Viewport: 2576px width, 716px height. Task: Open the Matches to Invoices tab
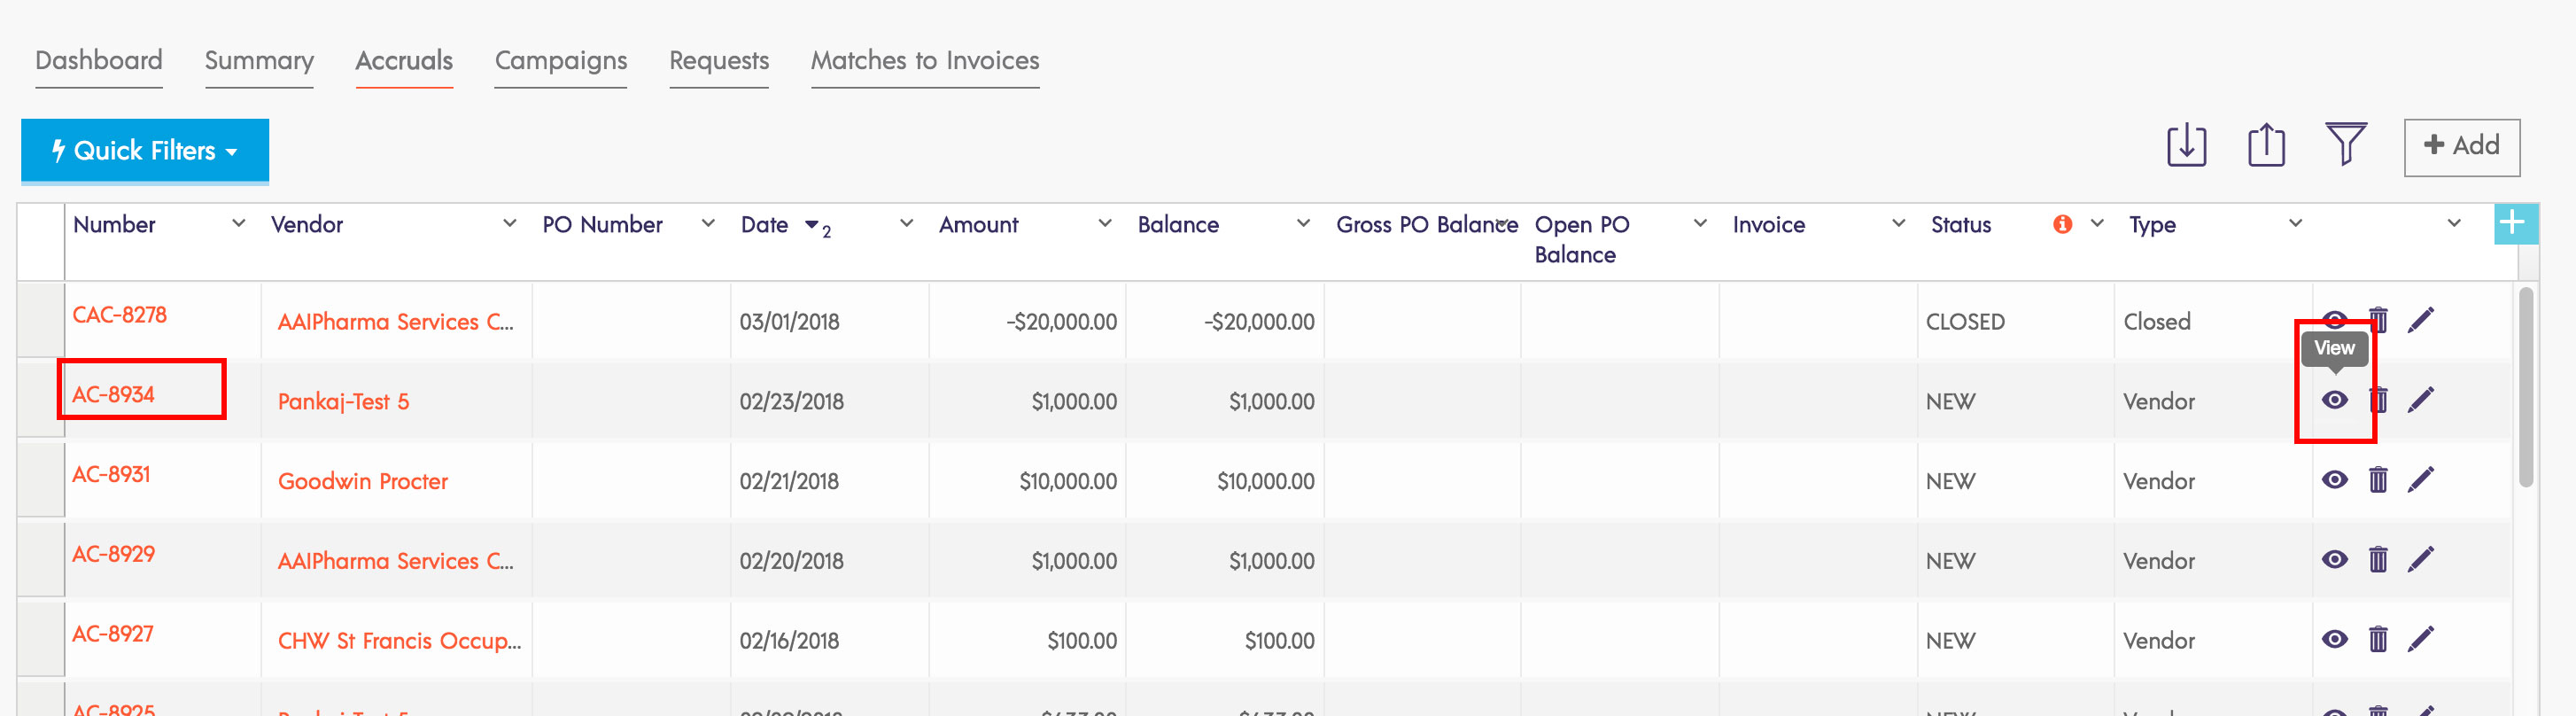coord(924,61)
